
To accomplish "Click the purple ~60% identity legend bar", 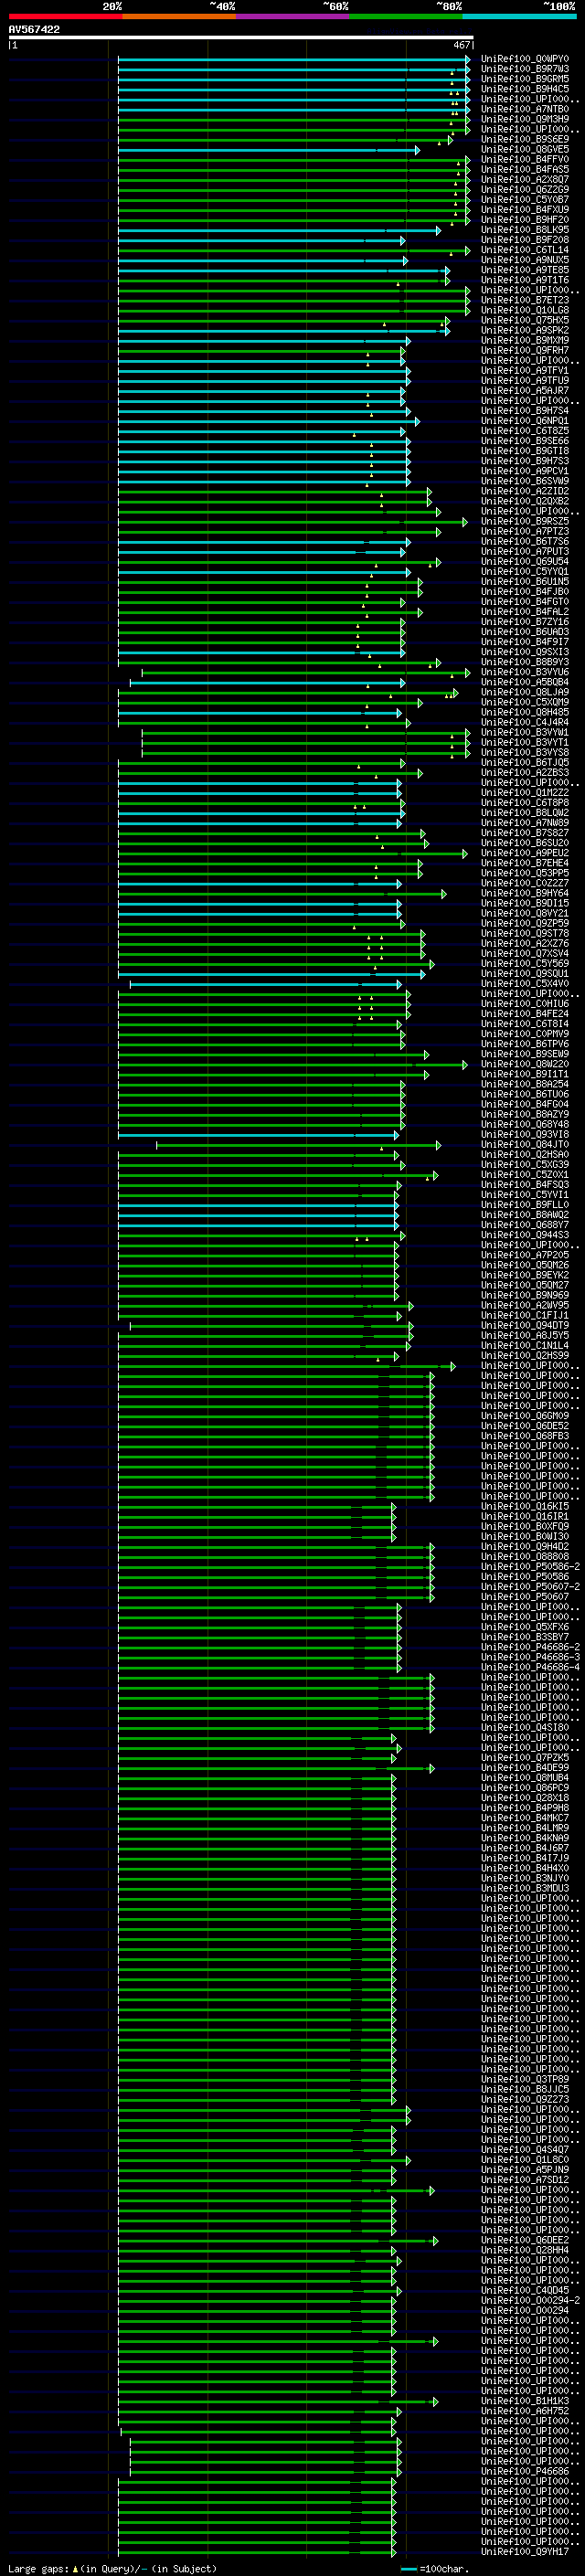I will coord(293,16).
